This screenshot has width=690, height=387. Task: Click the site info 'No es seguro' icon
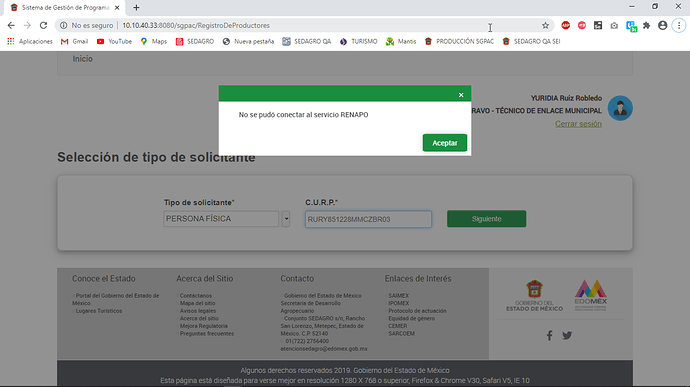64,26
